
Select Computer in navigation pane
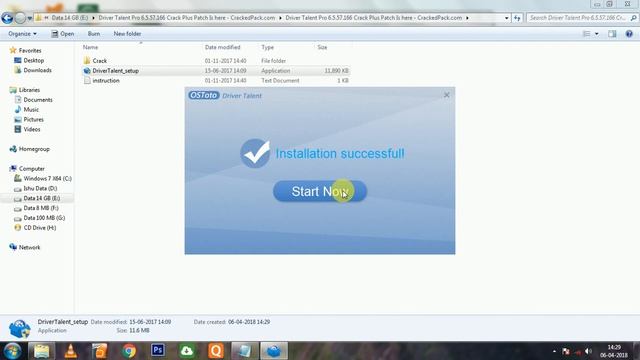(x=31, y=169)
